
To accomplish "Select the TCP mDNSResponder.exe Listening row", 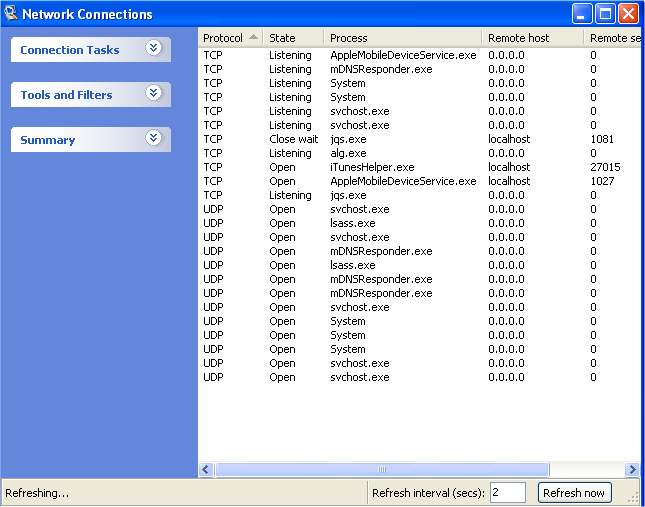I will [x=420, y=69].
